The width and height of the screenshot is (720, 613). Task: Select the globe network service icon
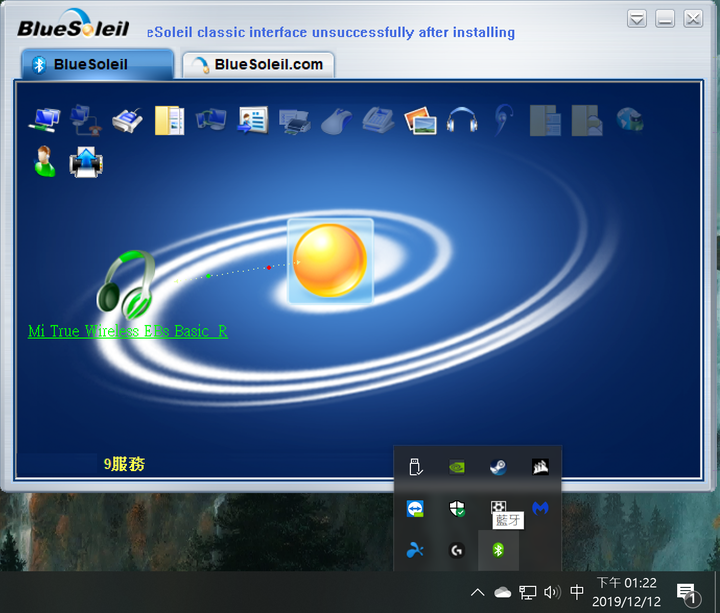coord(630,119)
